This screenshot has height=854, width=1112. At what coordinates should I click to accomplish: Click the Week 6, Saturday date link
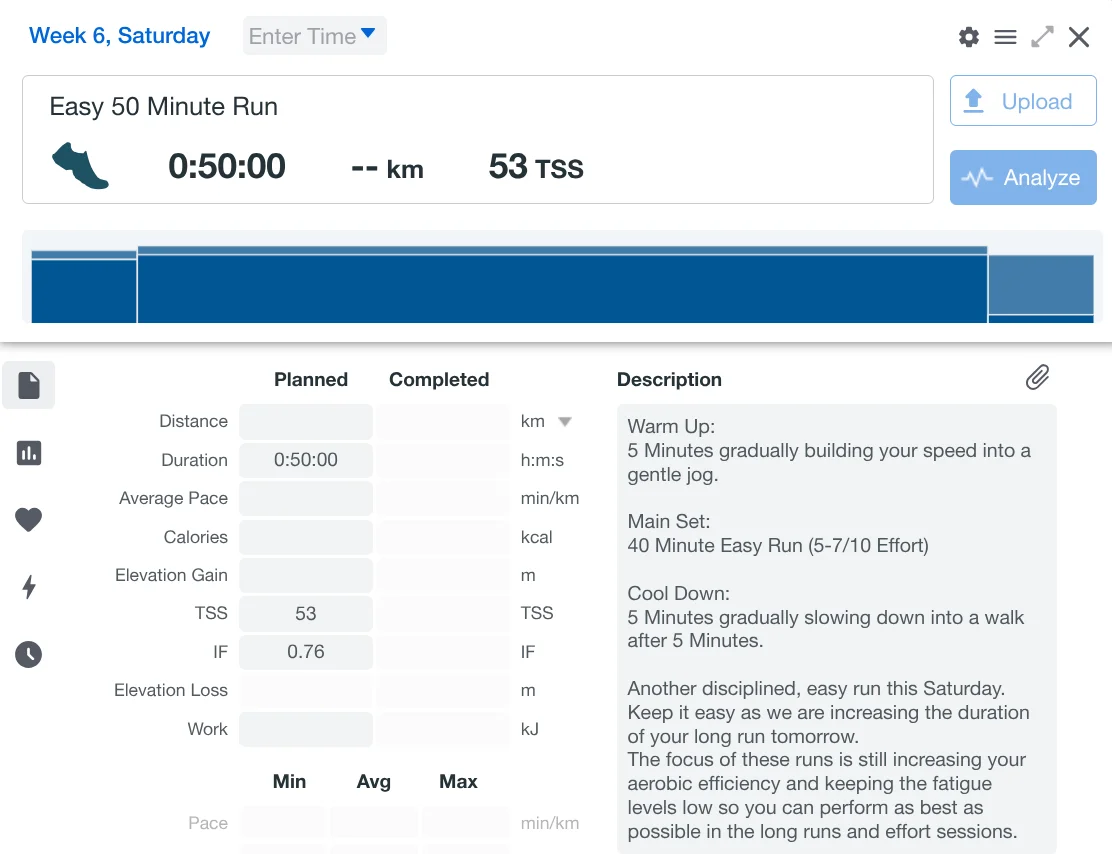click(119, 36)
